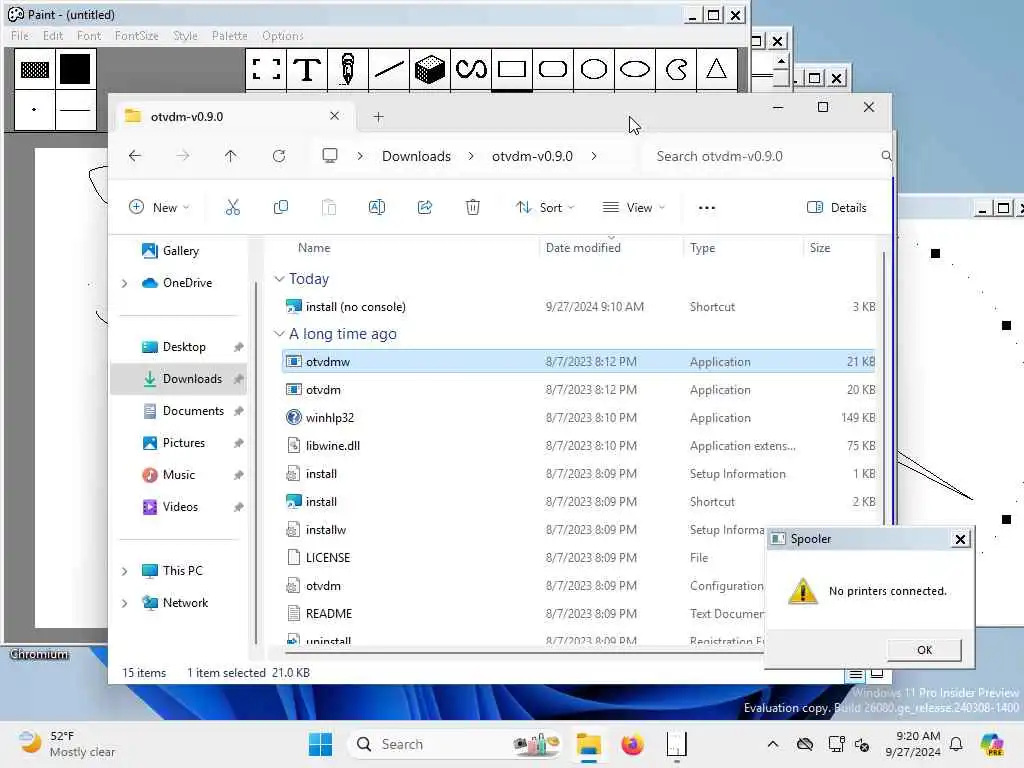Image resolution: width=1024 pixels, height=768 pixels.
Task: Open Firefox from the taskbar
Action: tap(632, 744)
